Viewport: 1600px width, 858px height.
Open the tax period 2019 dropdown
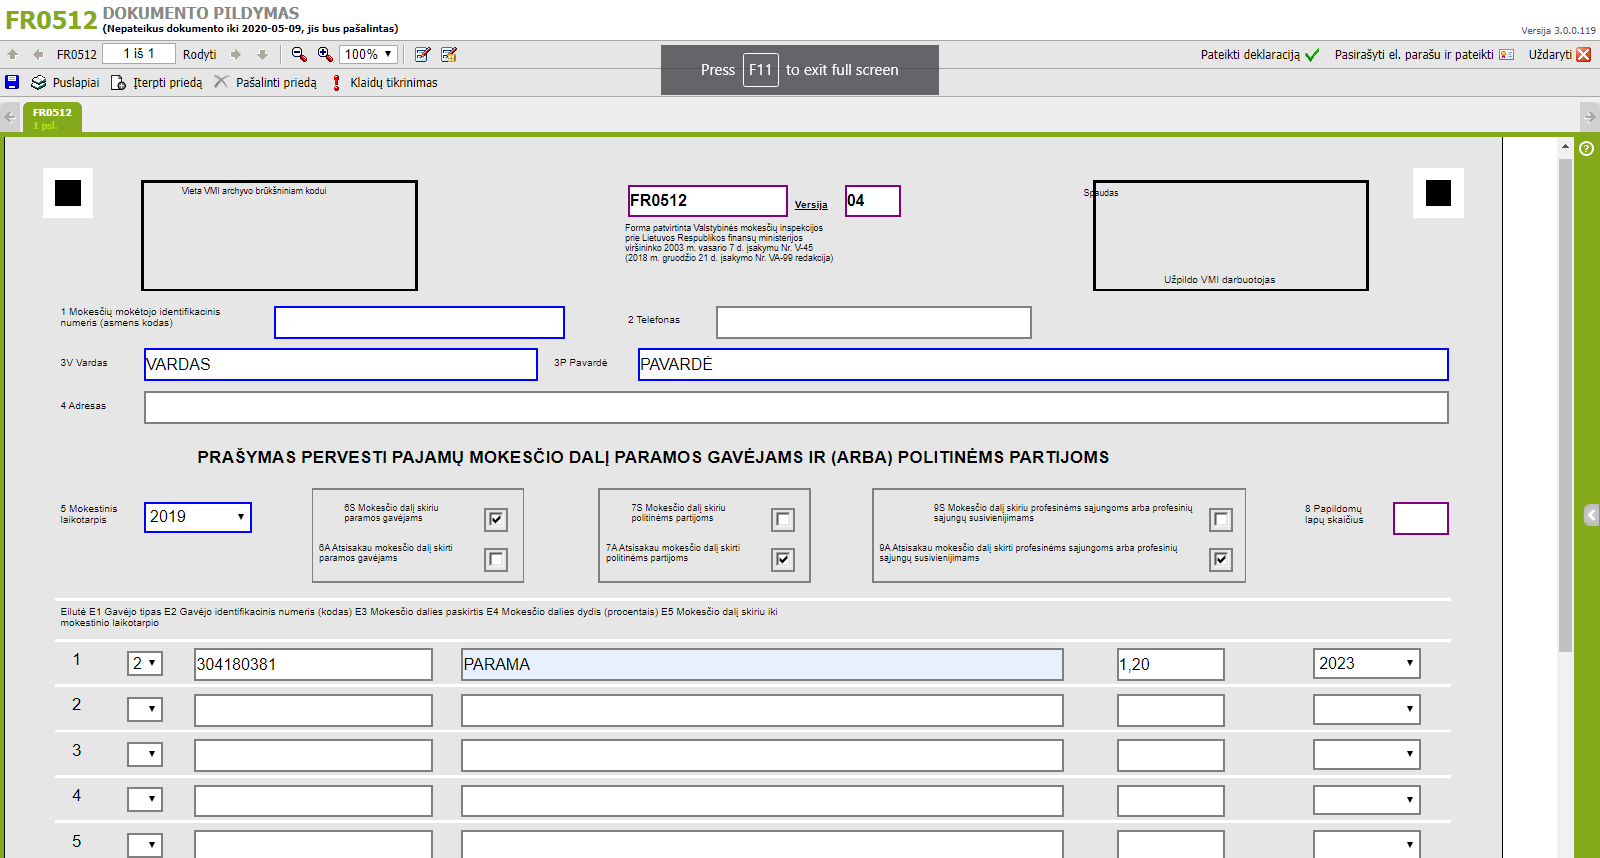tap(198, 517)
